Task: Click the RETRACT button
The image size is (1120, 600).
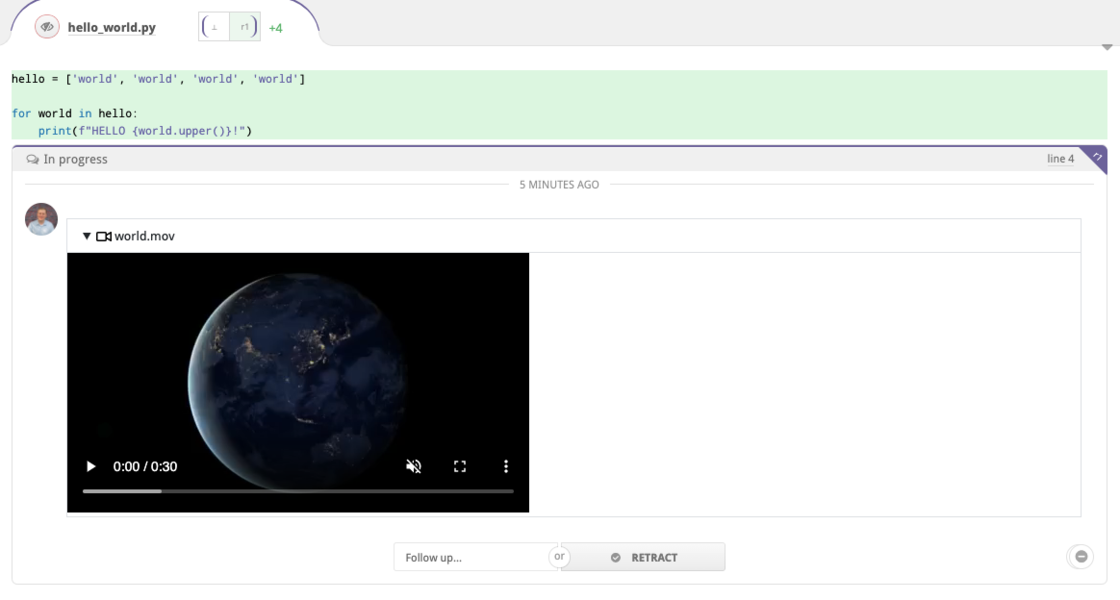Action: tap(644, 557)
